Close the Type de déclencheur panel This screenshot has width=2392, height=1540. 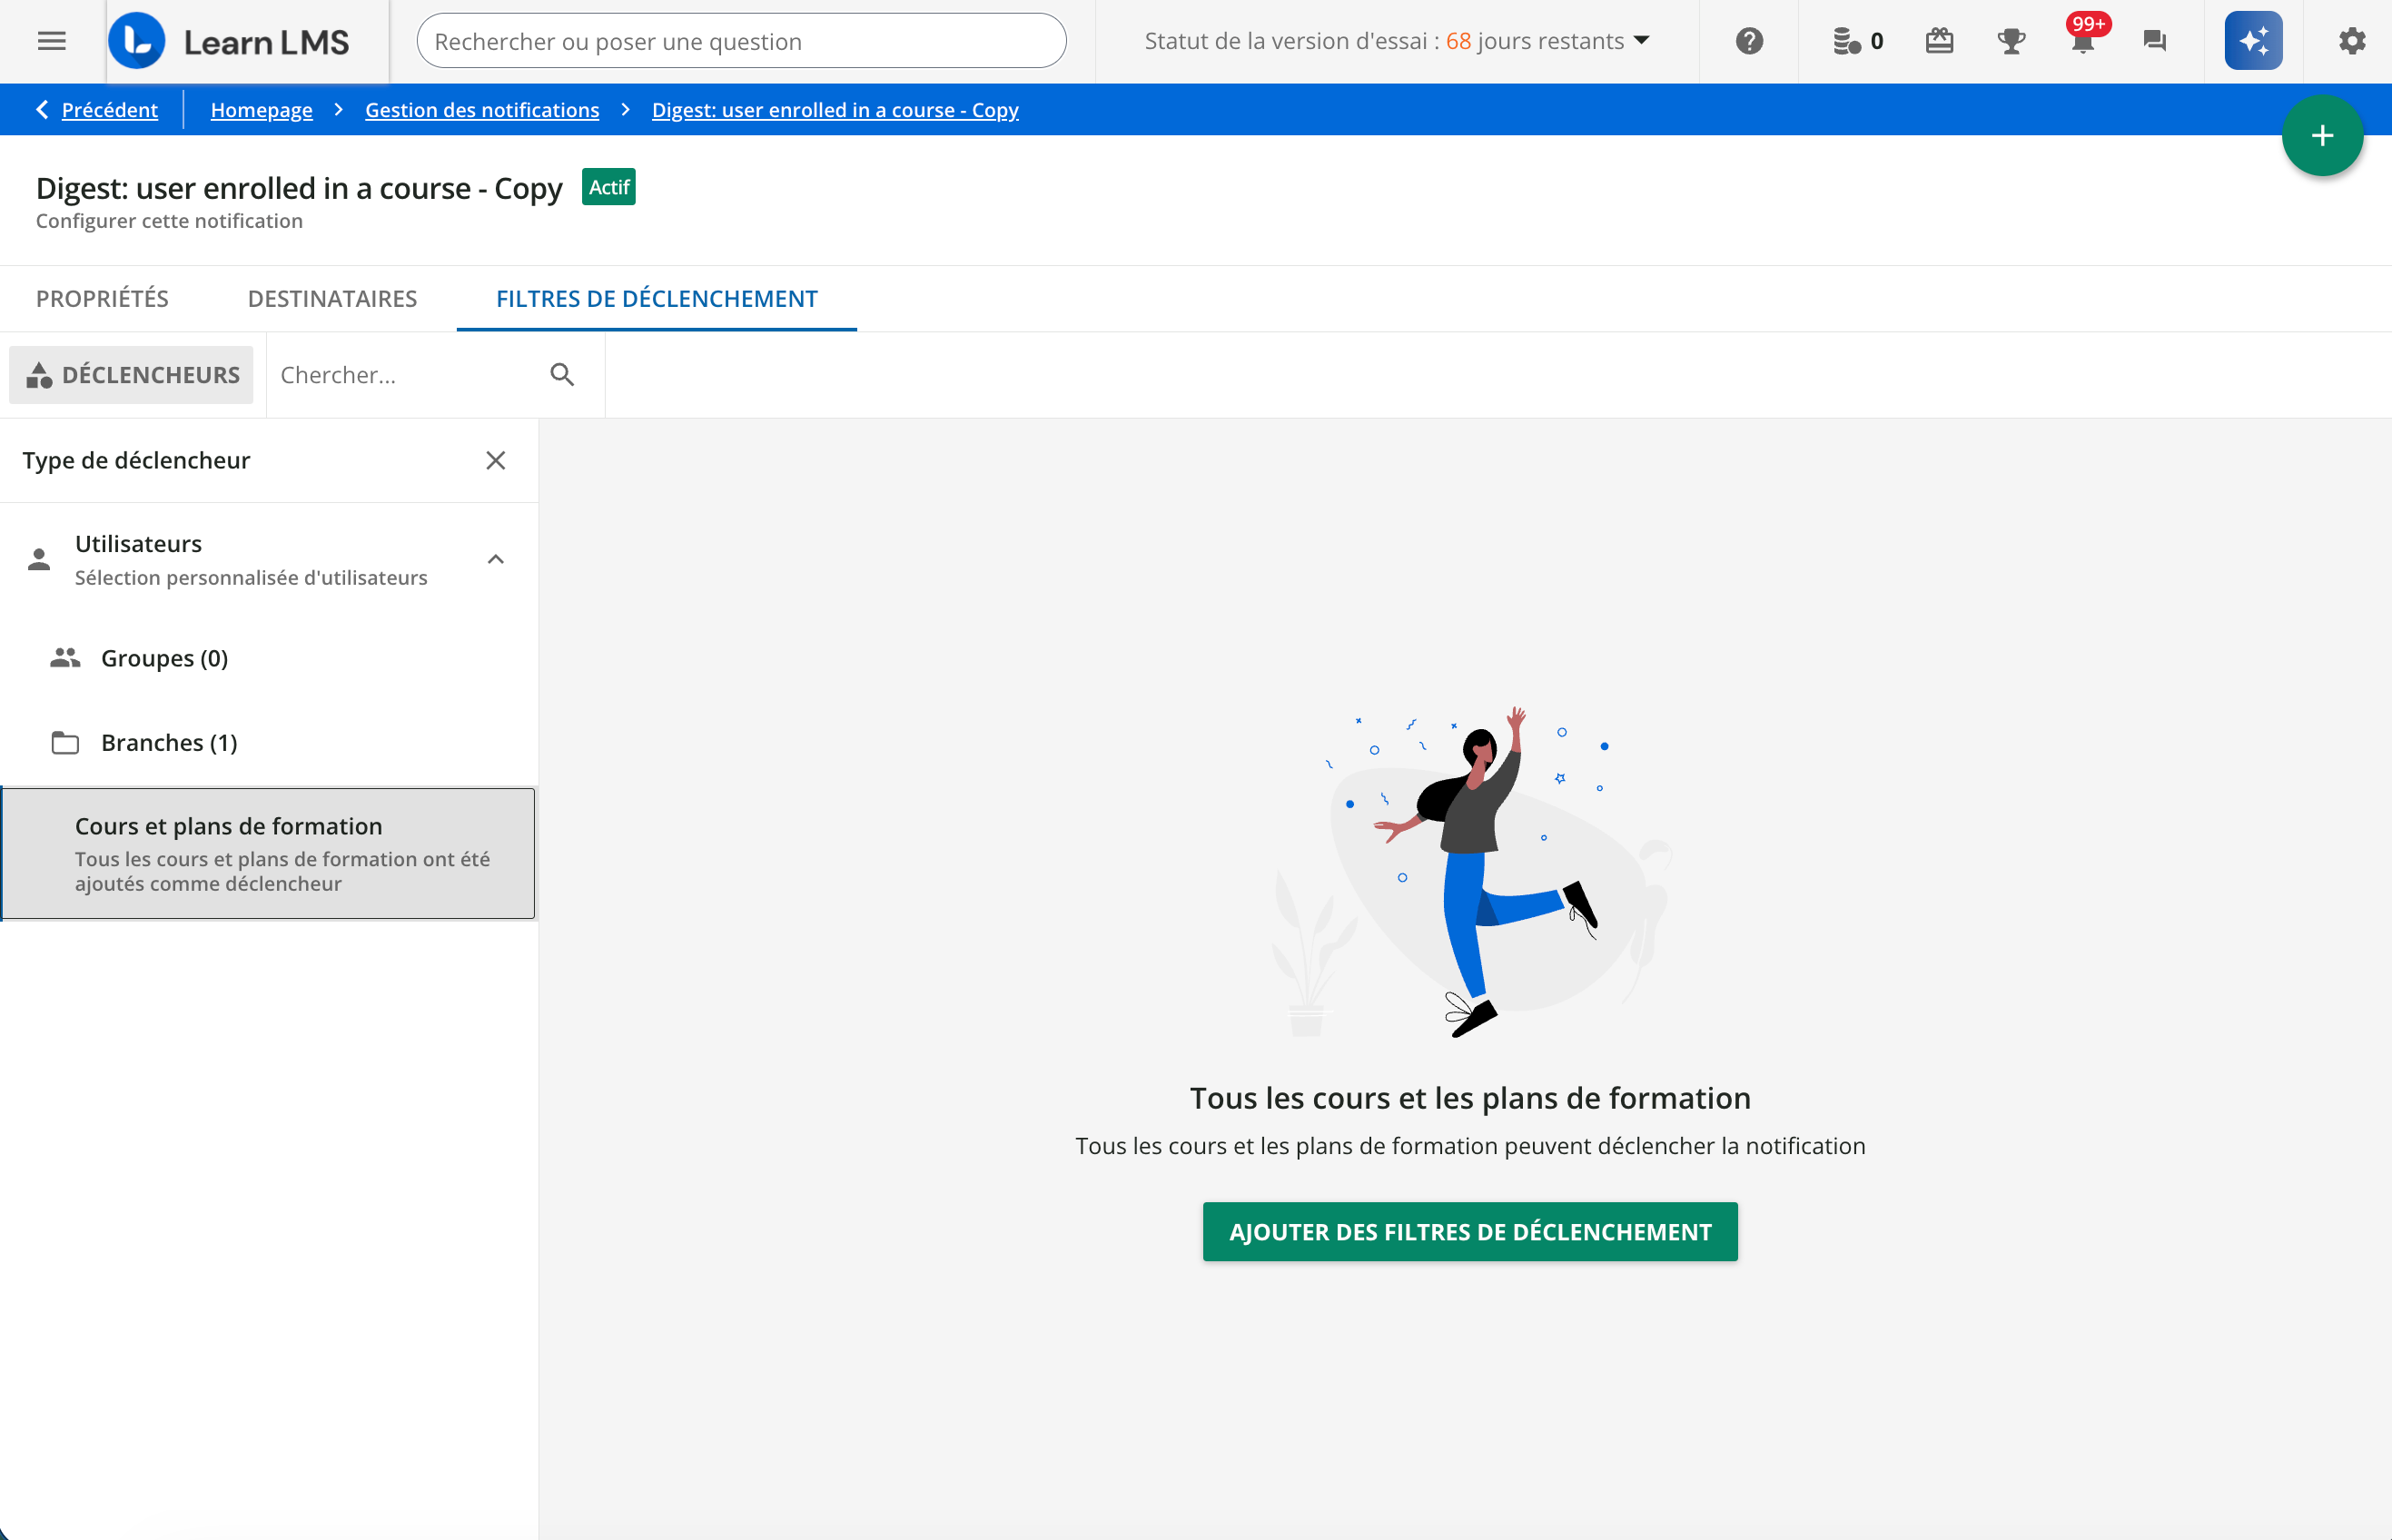(x=495, y=460)
